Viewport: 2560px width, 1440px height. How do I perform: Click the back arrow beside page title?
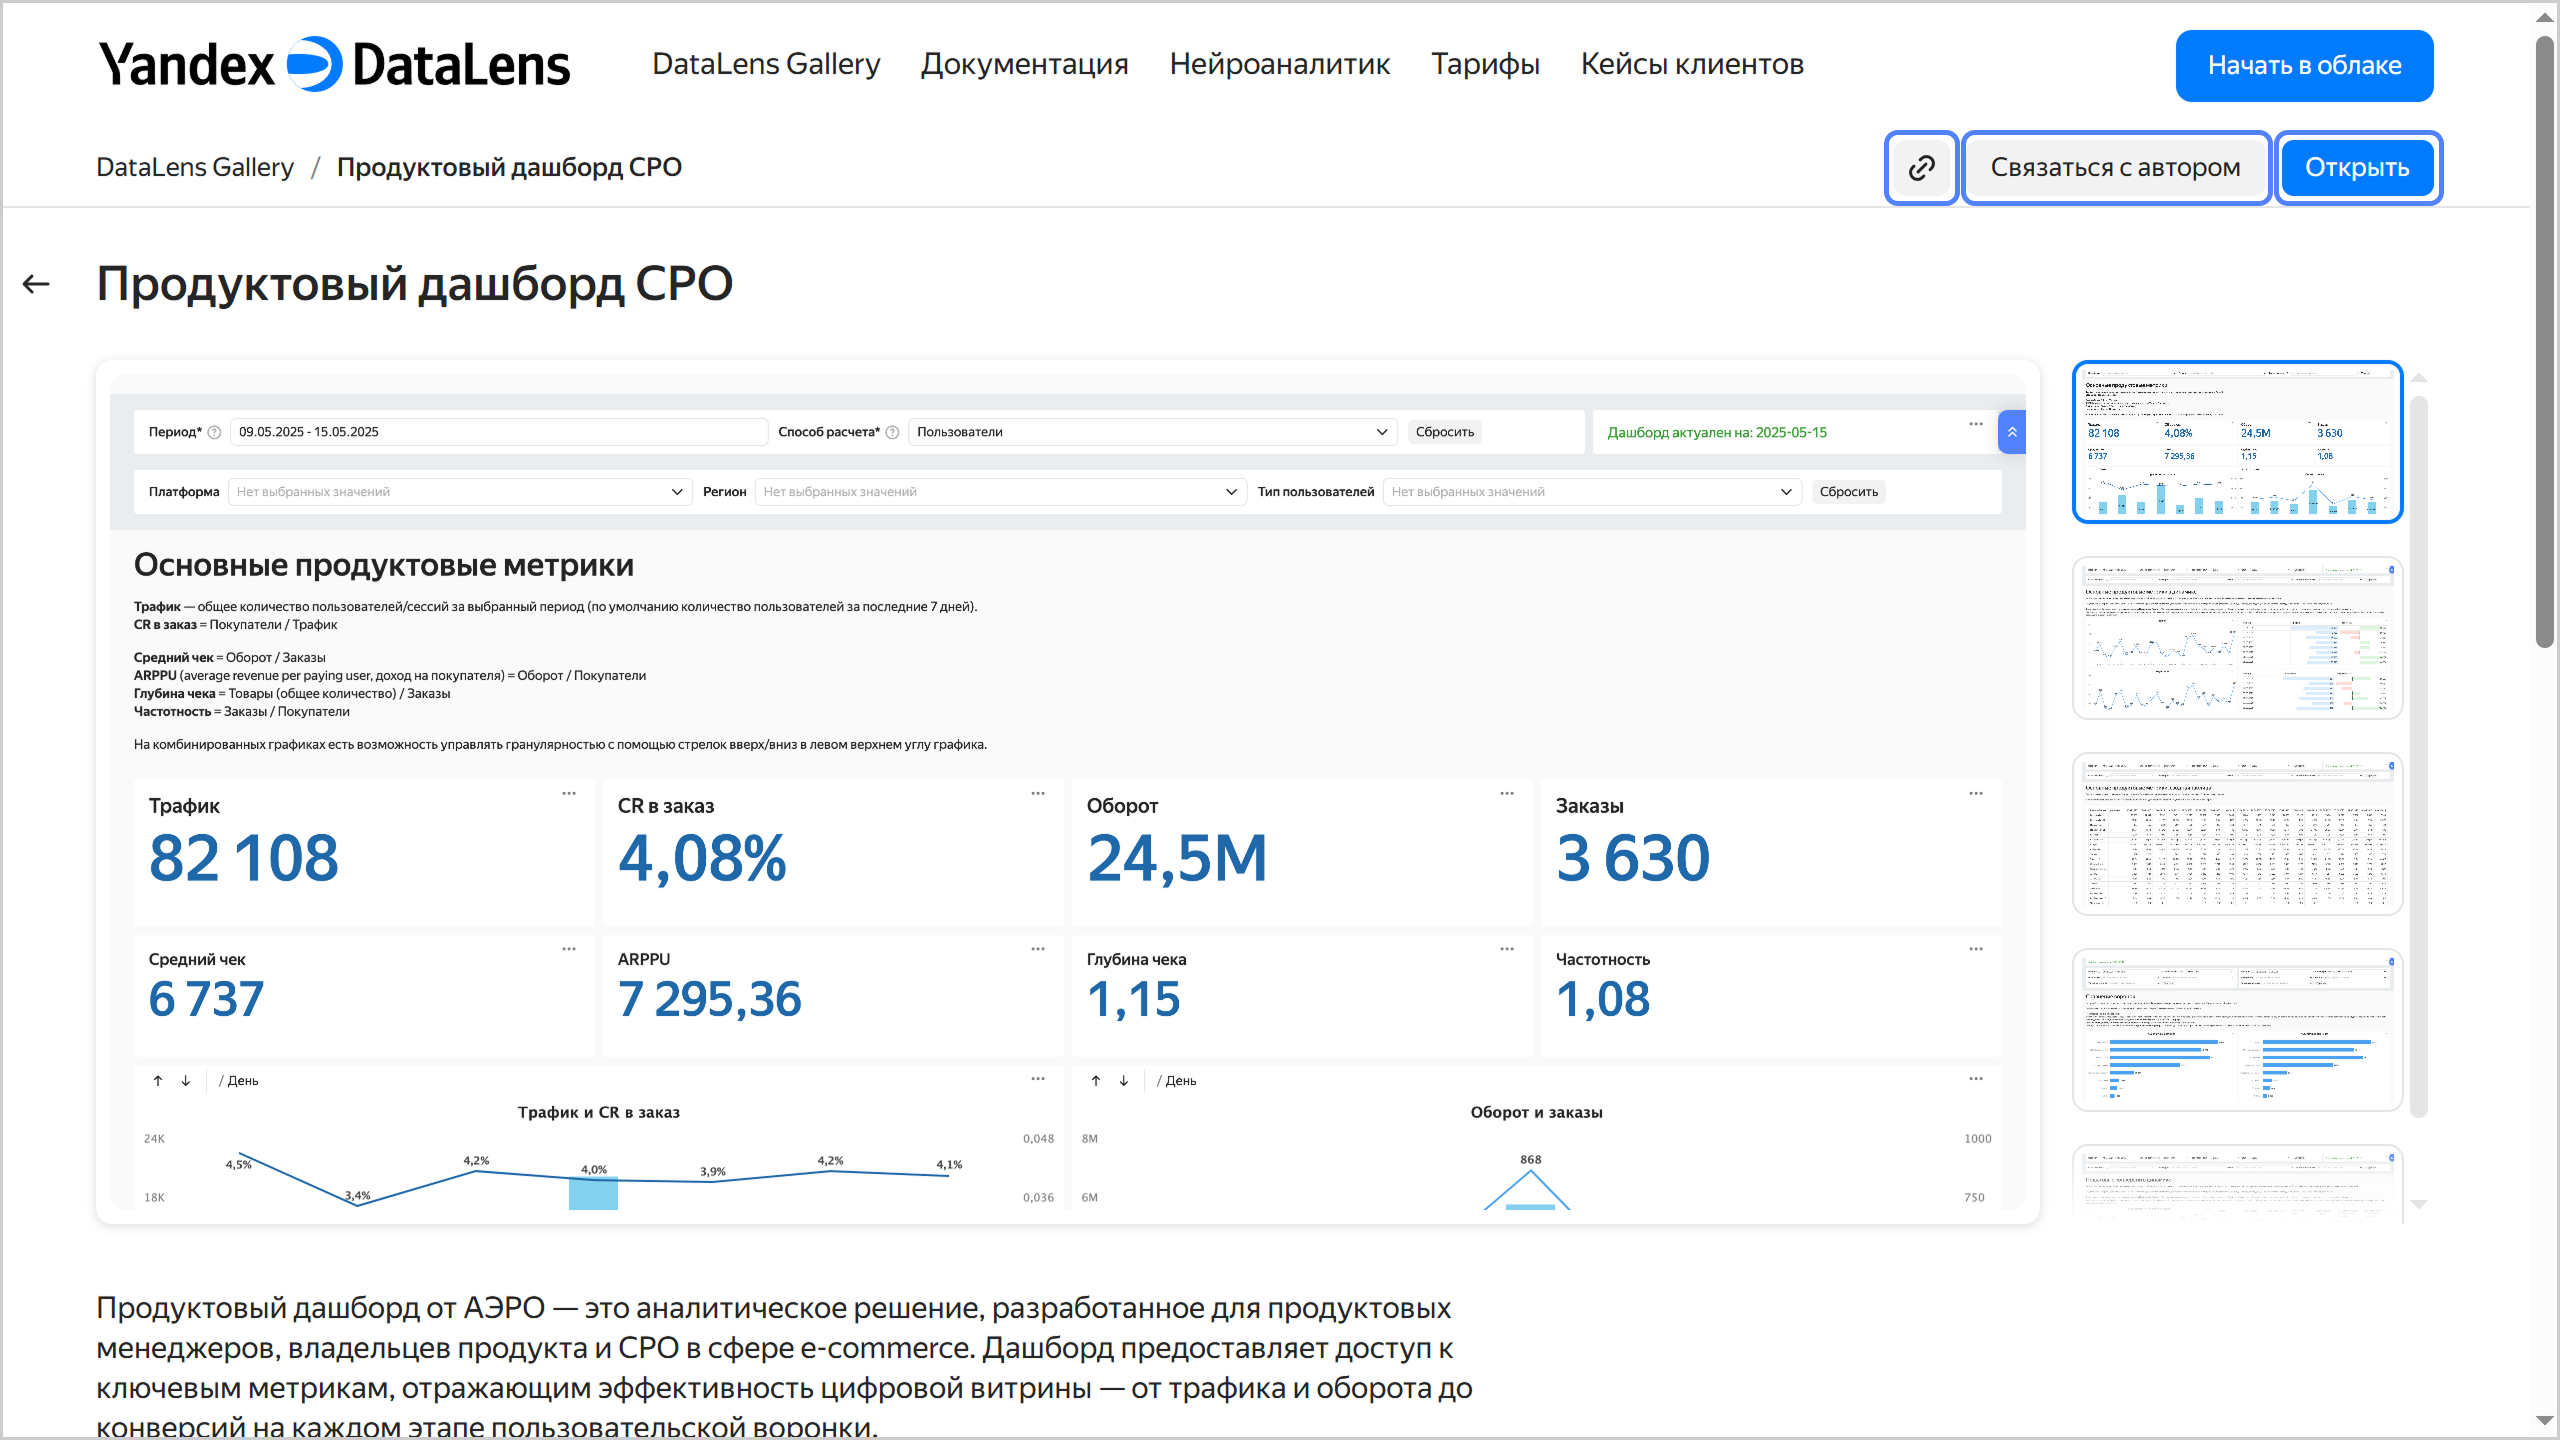click(36, 285)
